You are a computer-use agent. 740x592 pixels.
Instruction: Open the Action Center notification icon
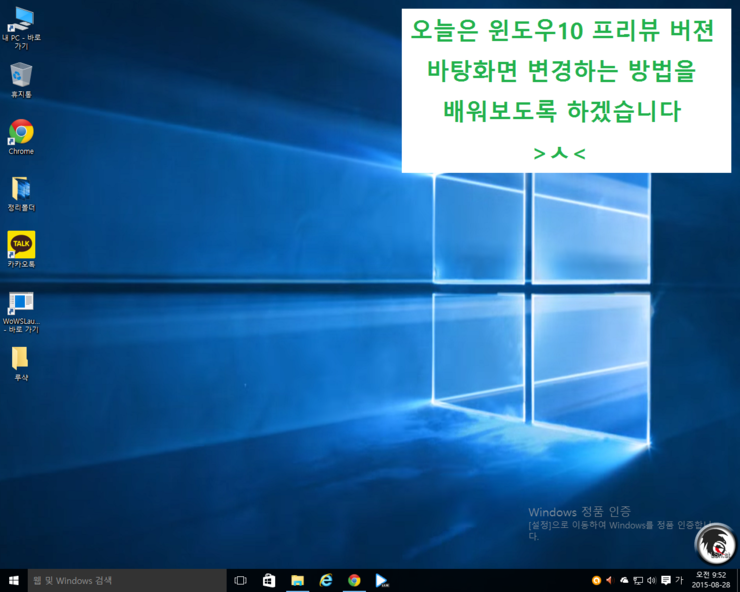click(666, 580)
